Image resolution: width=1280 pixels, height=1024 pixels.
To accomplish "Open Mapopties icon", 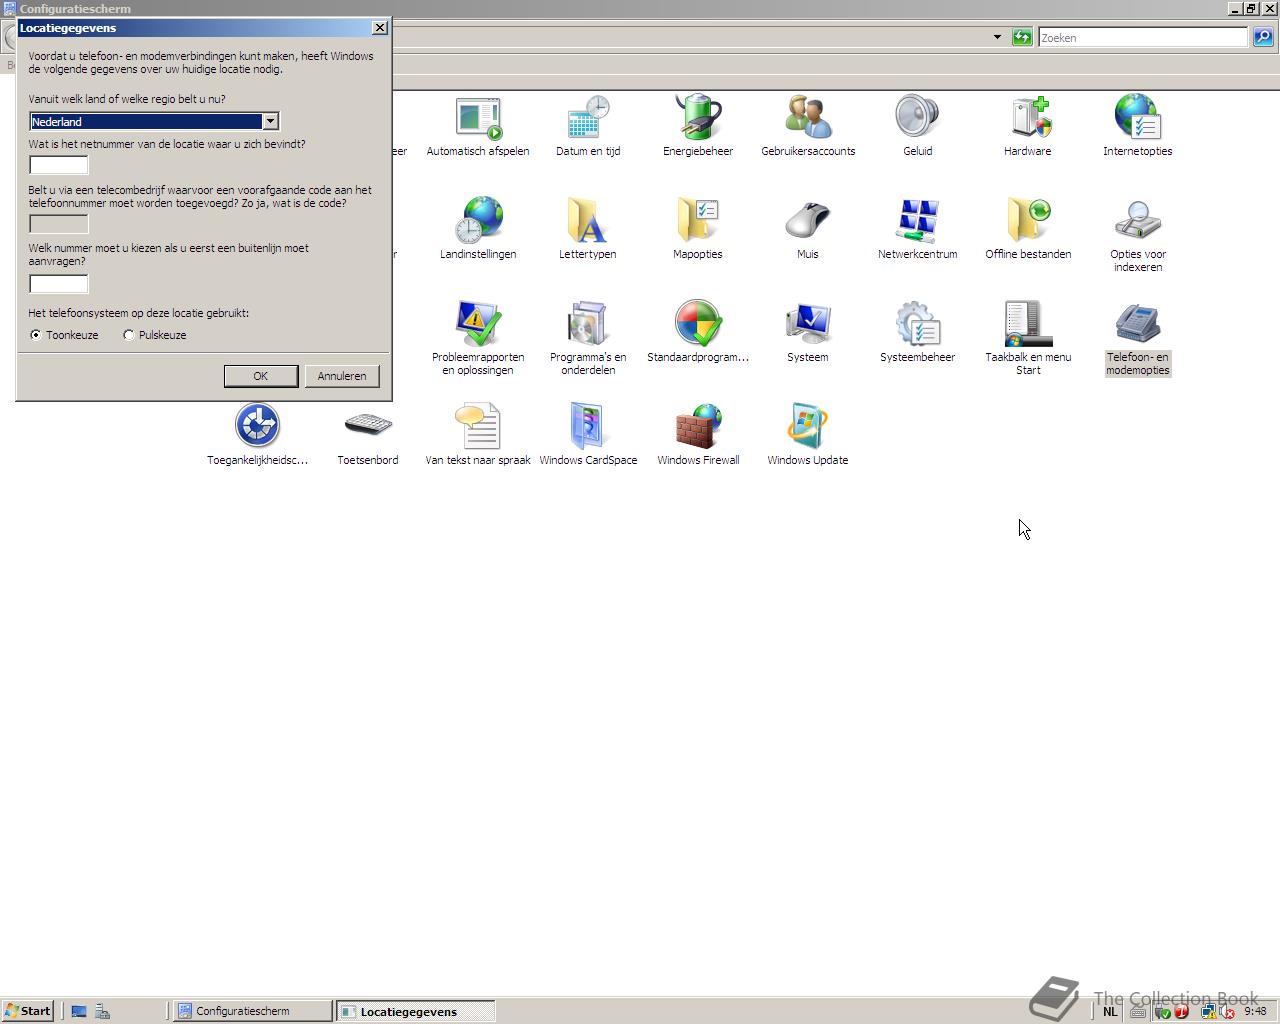I will [x=698, y=221].
